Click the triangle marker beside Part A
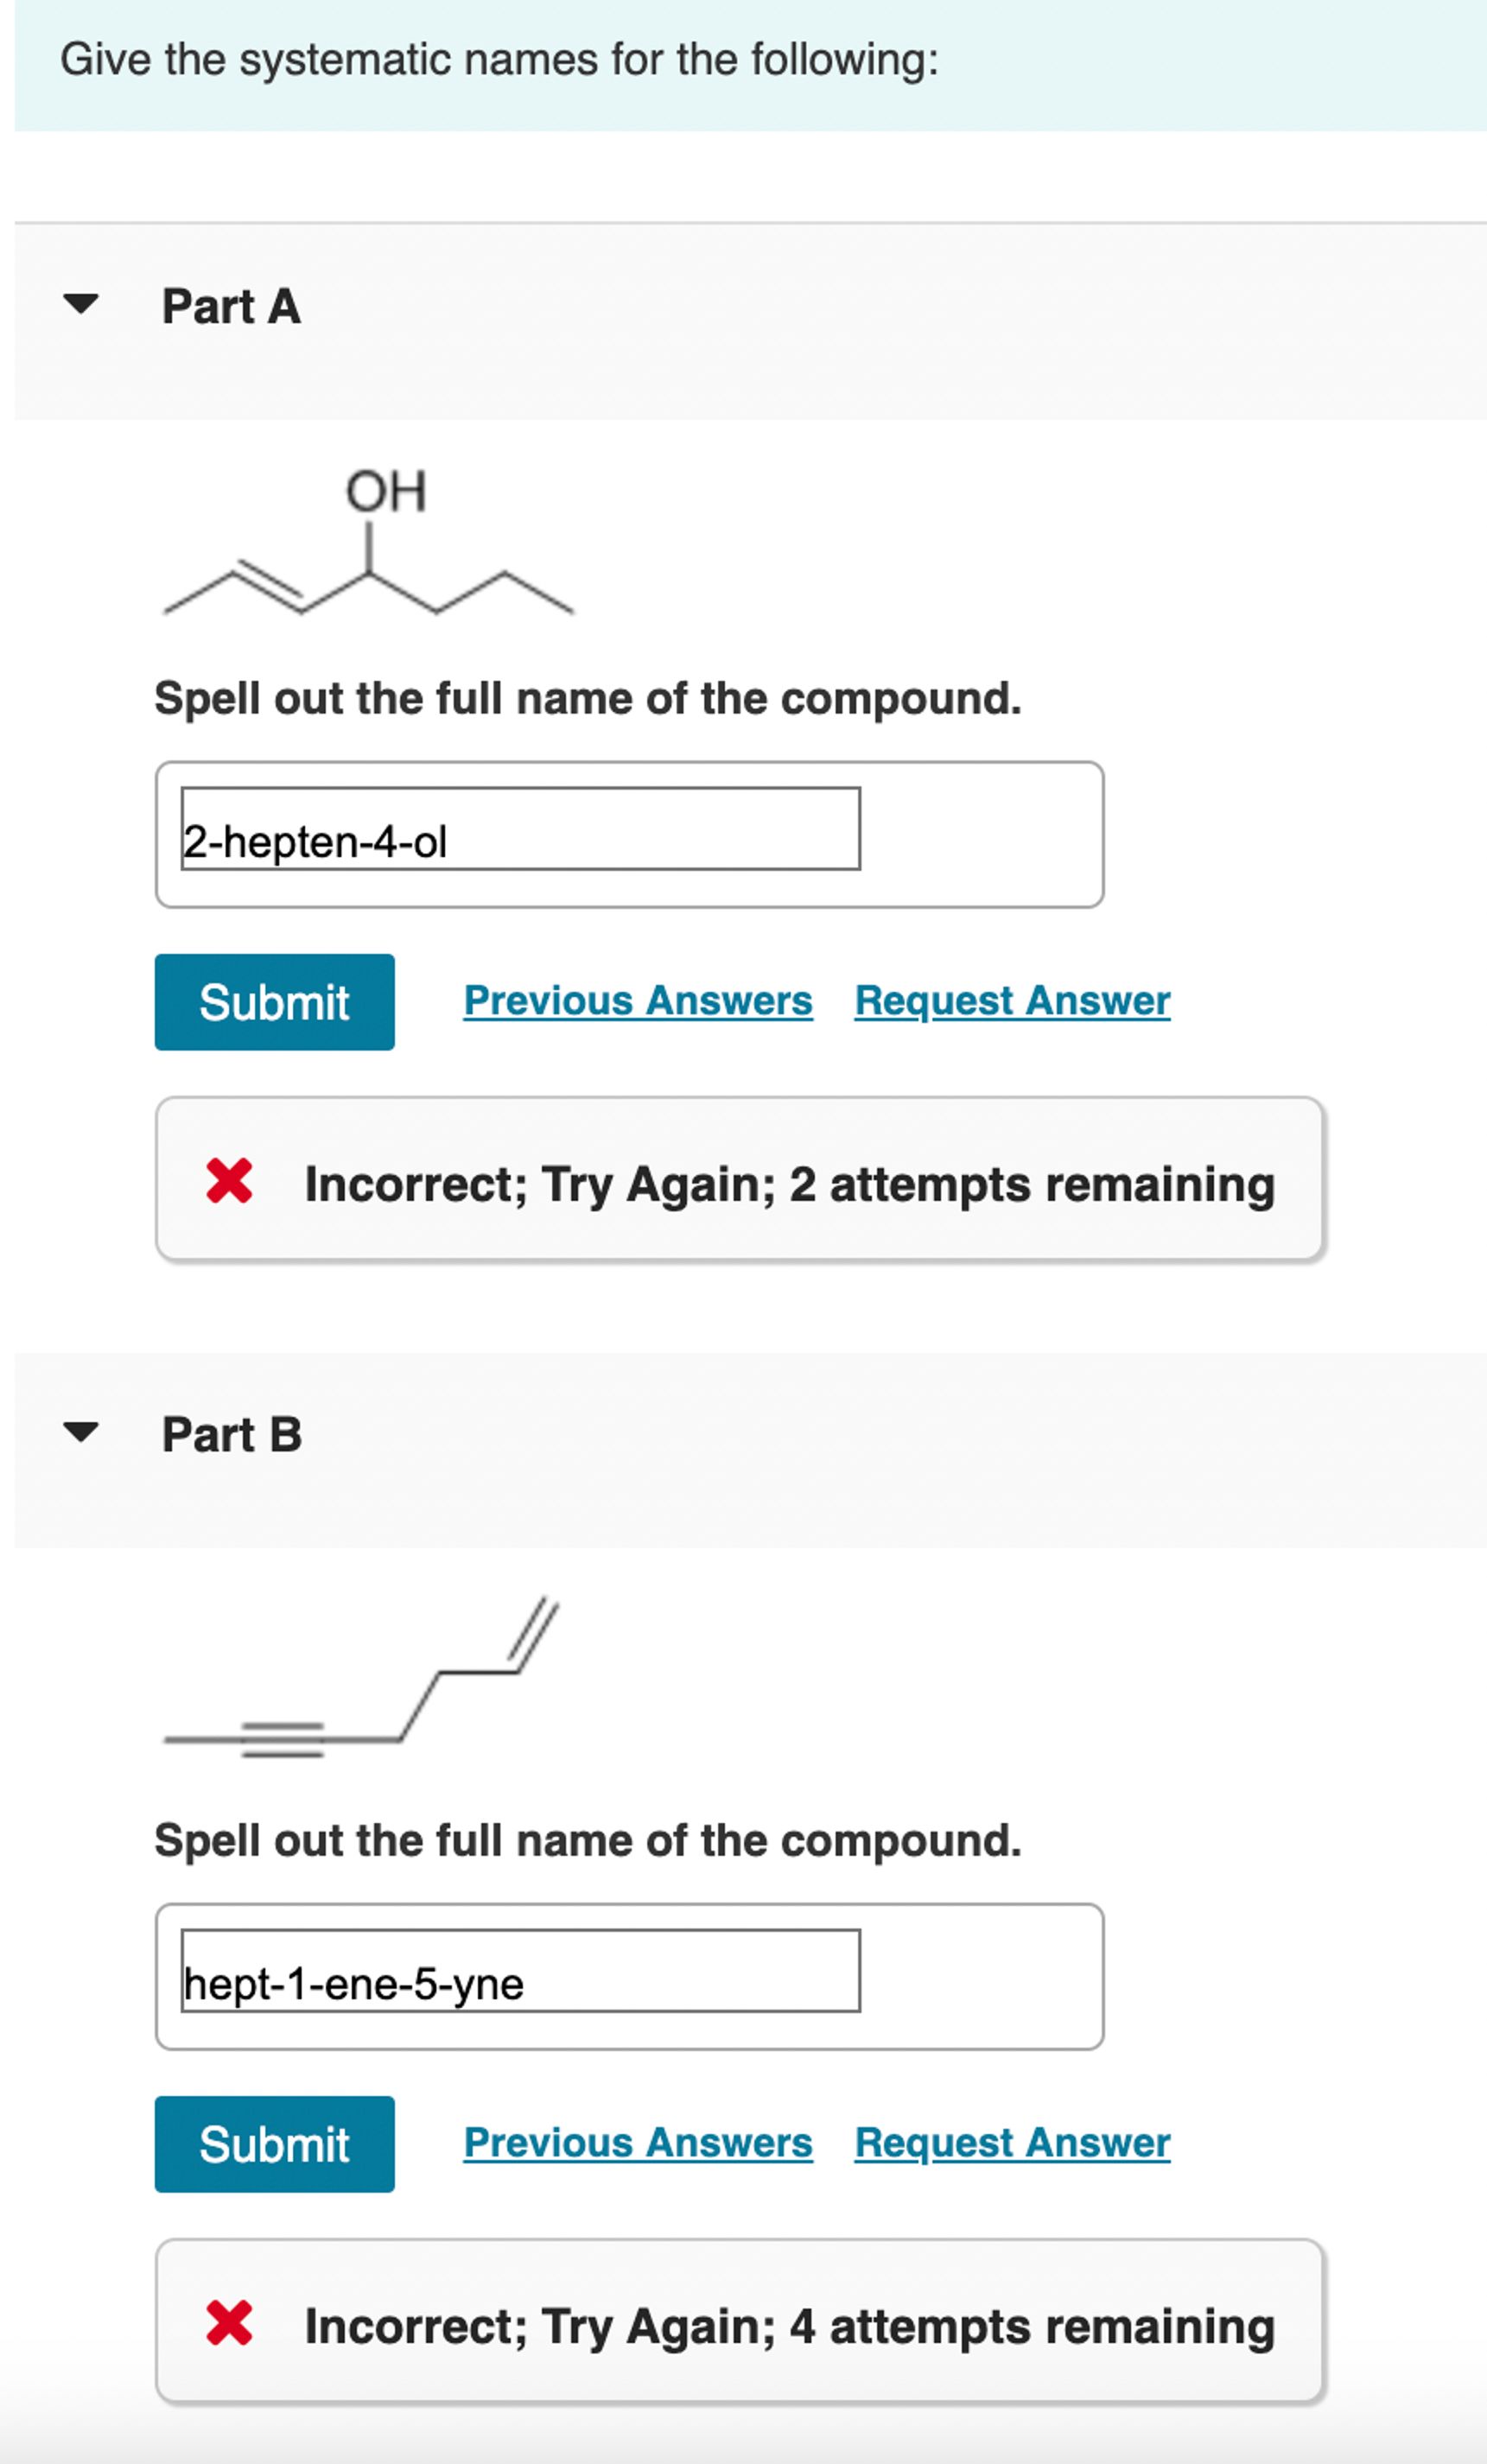The height and width of the screenshot is (2464, 1487). coord(82,305)
